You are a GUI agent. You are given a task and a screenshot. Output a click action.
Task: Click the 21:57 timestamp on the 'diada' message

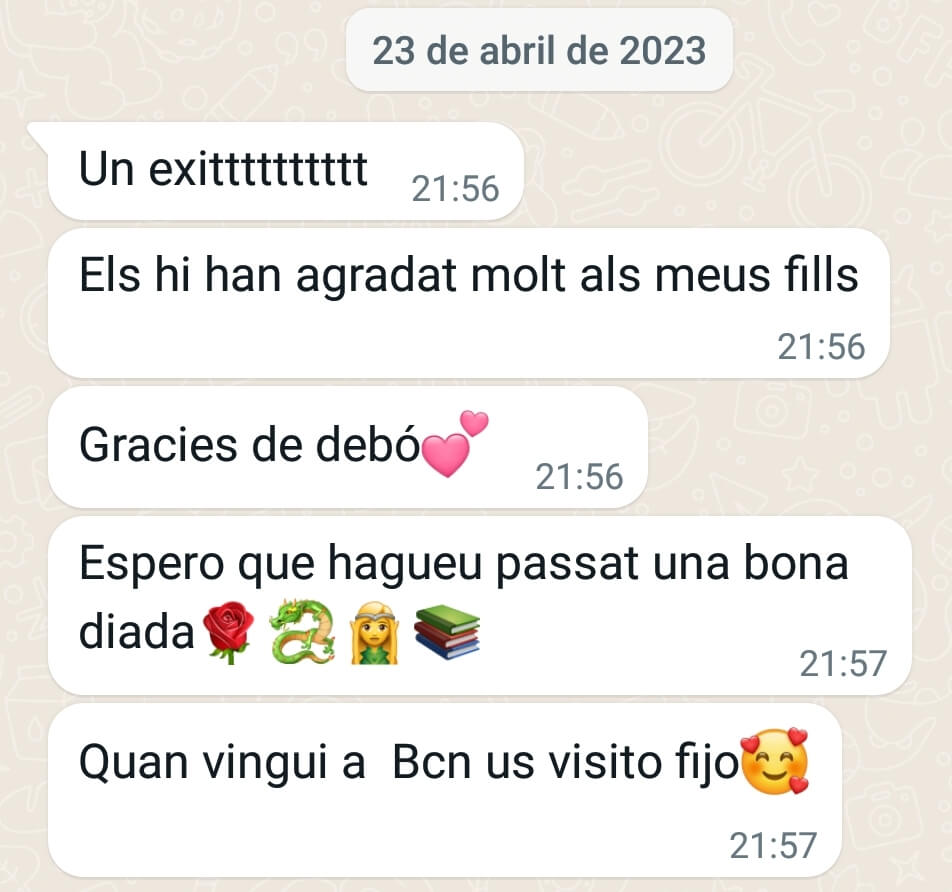coord(843,664)
